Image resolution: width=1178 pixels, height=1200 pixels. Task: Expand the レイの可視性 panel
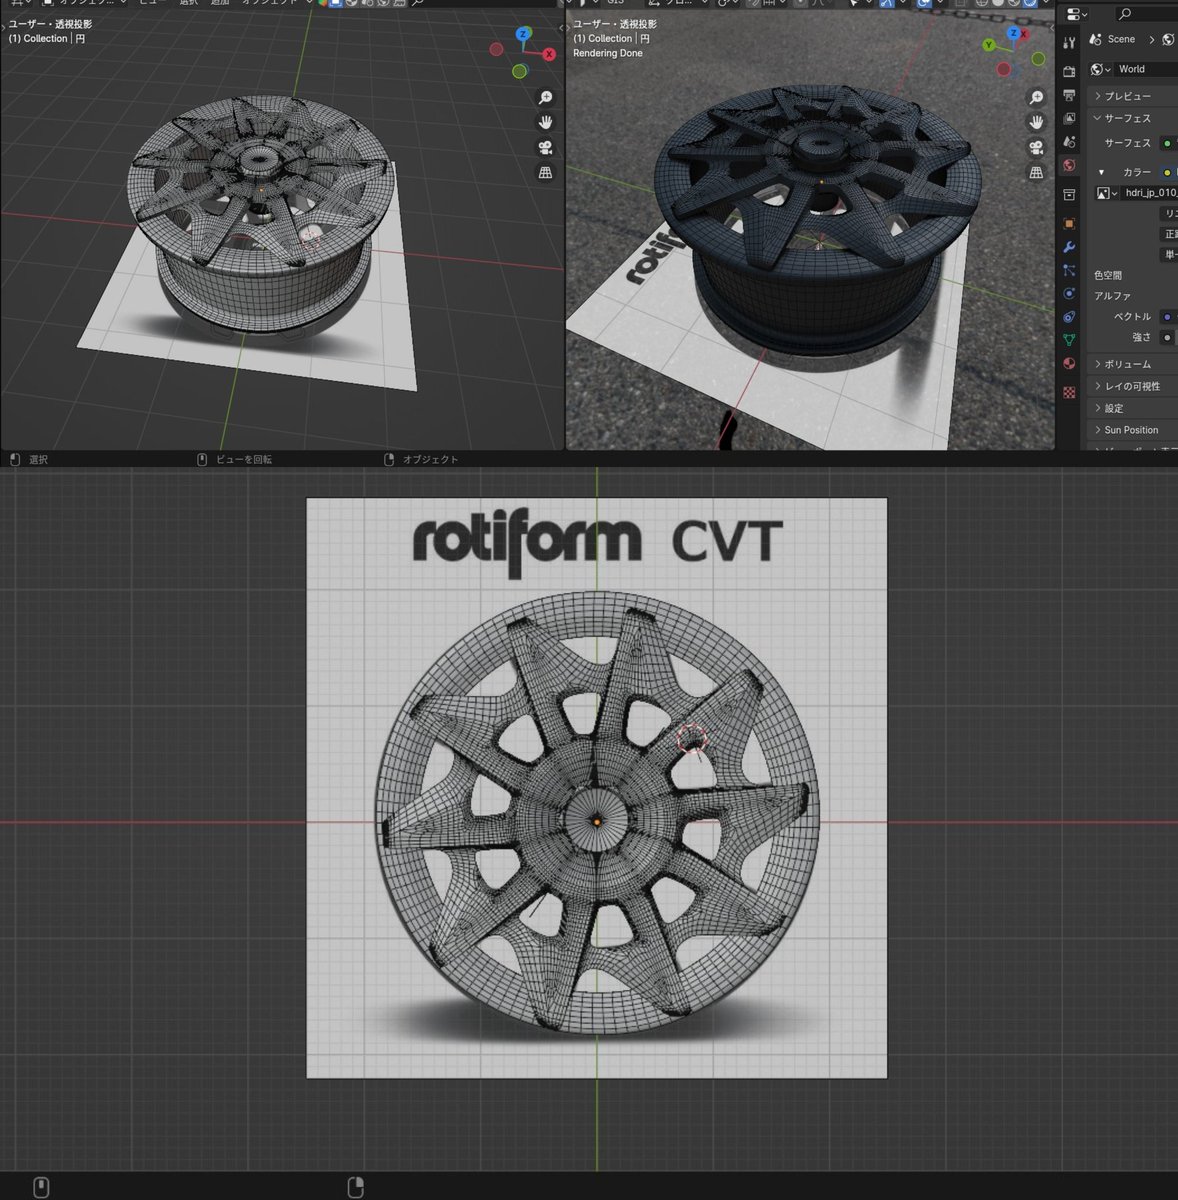tap(1131, 386)
